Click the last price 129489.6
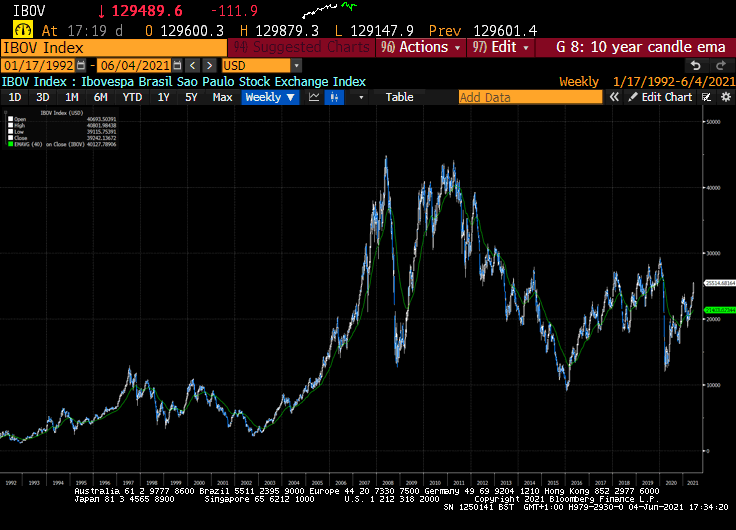Image resolution: width=736 pixels, height=530 pixels. tap(146, 11)
